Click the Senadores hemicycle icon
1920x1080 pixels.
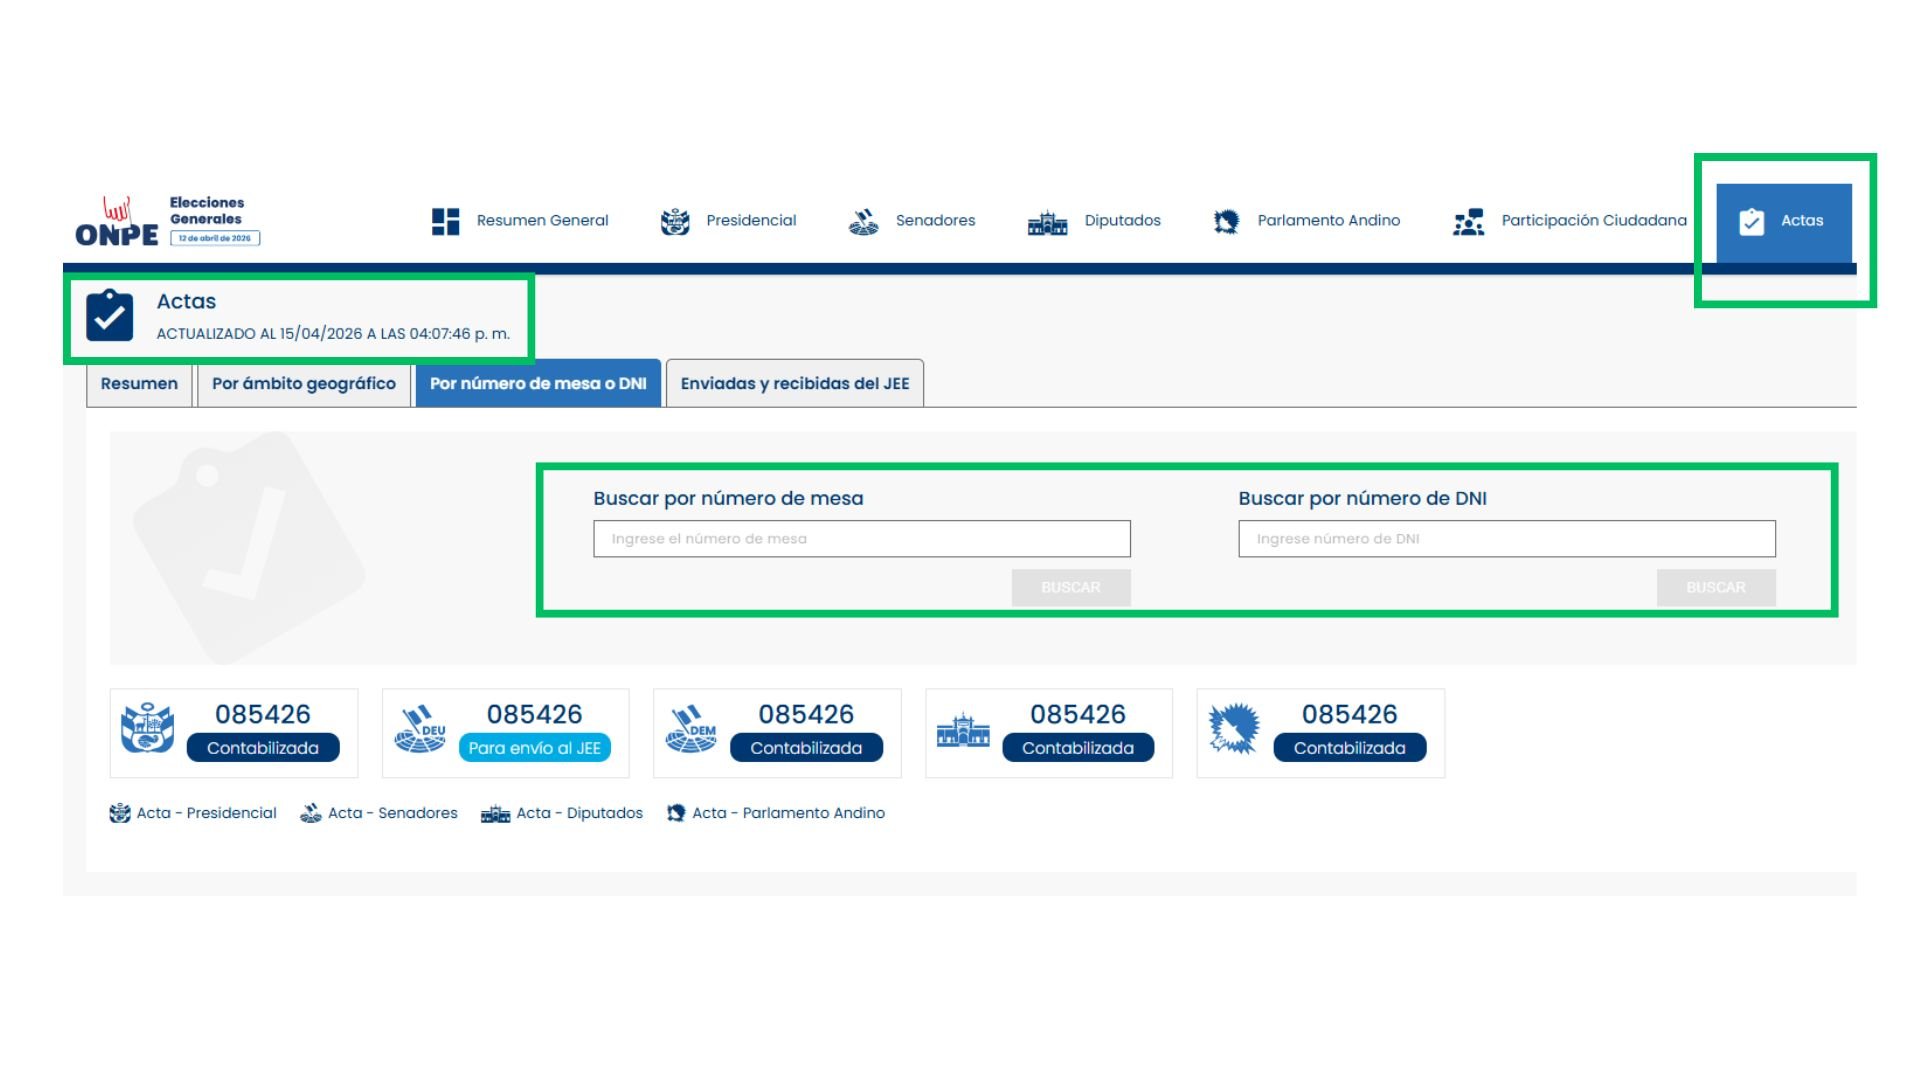point(863,221)
